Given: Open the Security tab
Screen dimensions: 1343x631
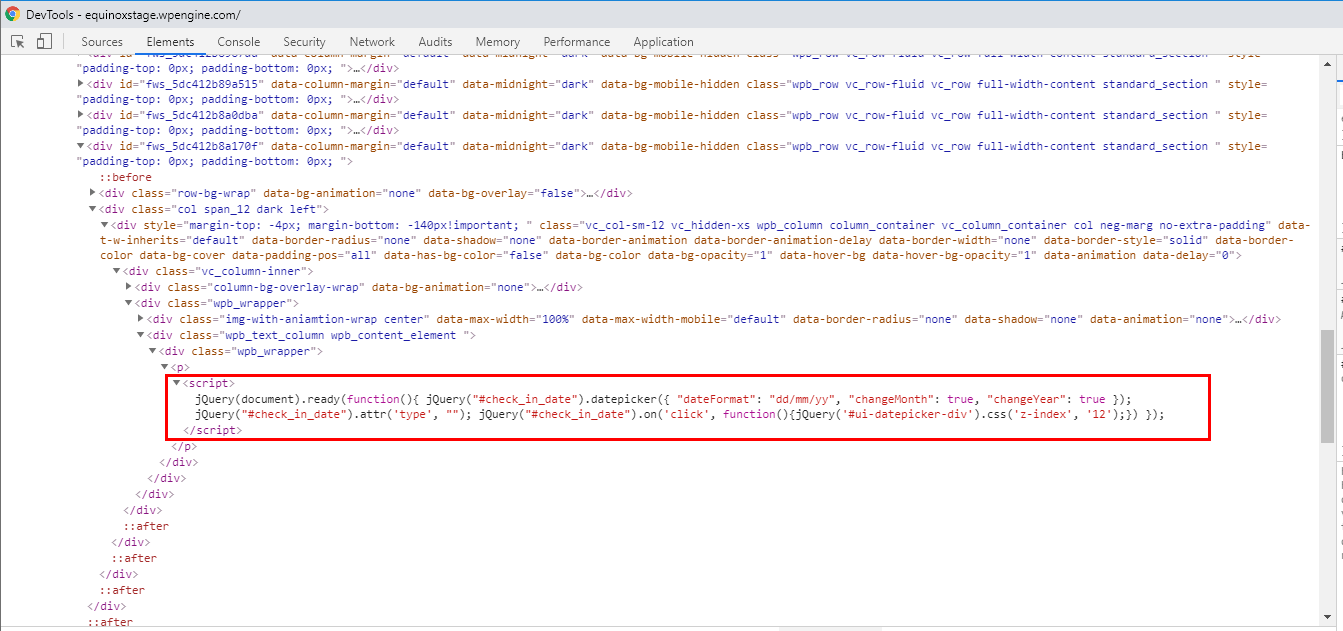Looking at the screenshot, I should click(304, 42).
